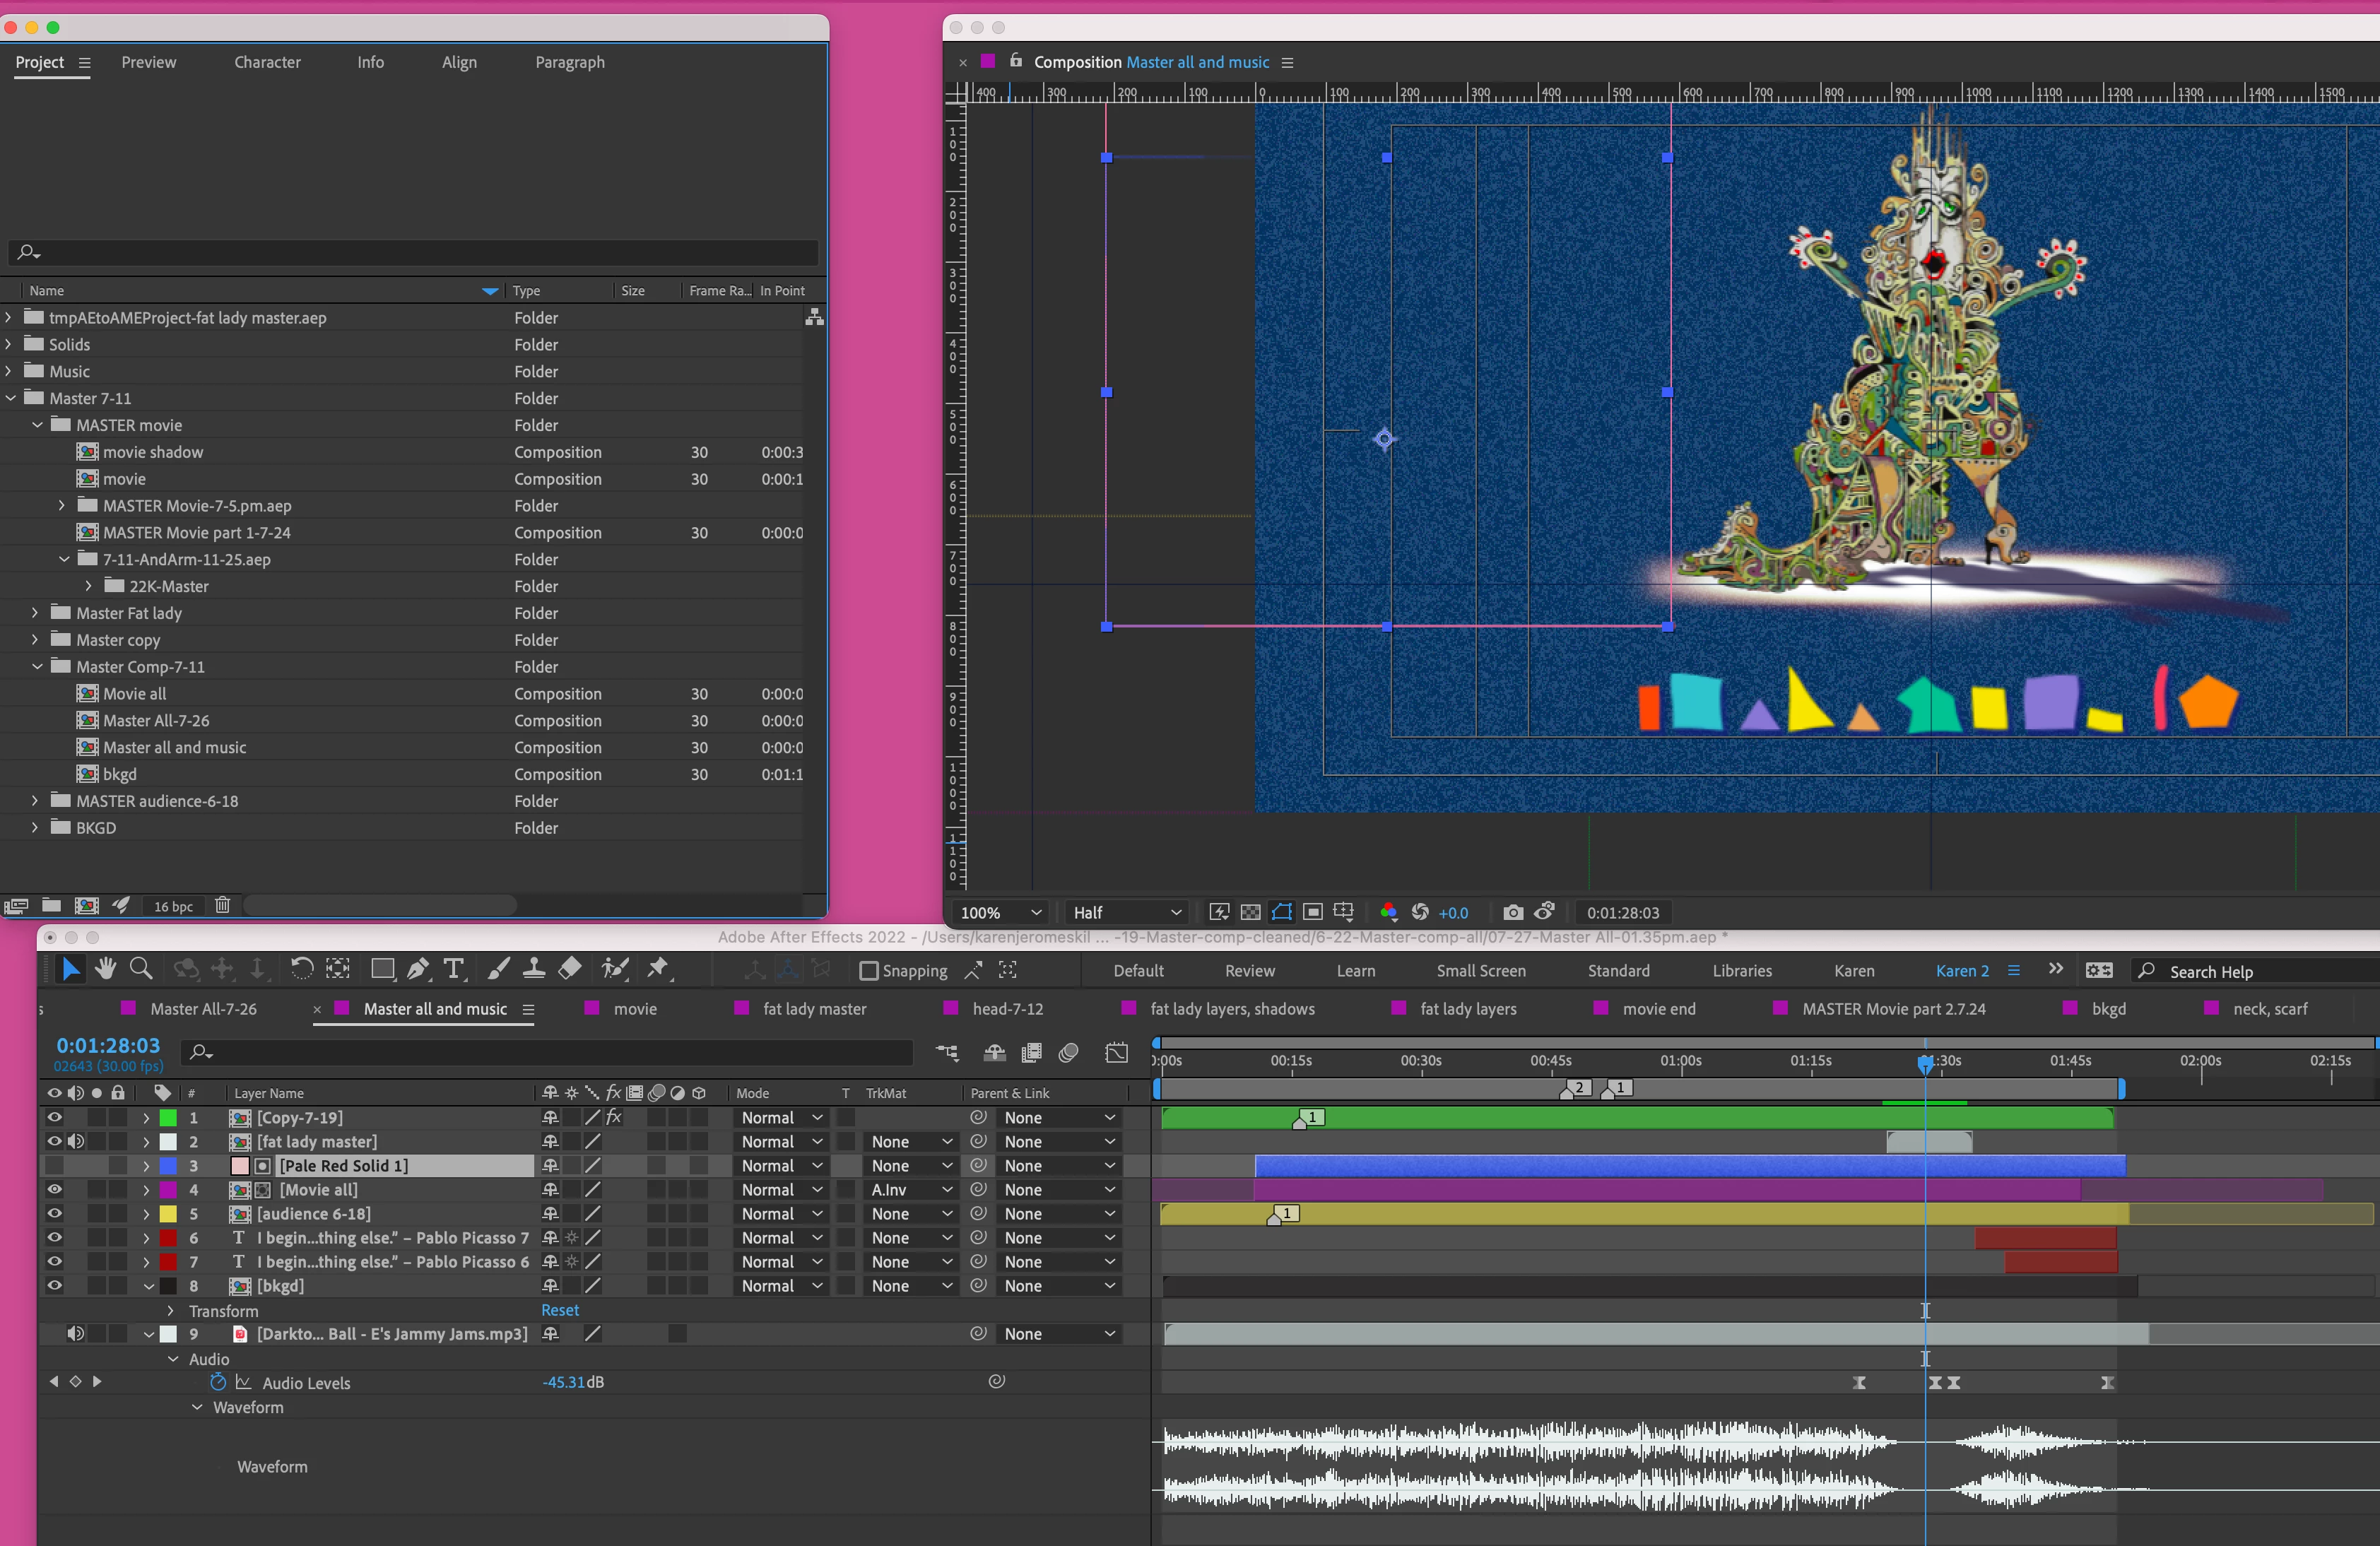Select the Zoom tool
2380x1546 pixels.
141,969
